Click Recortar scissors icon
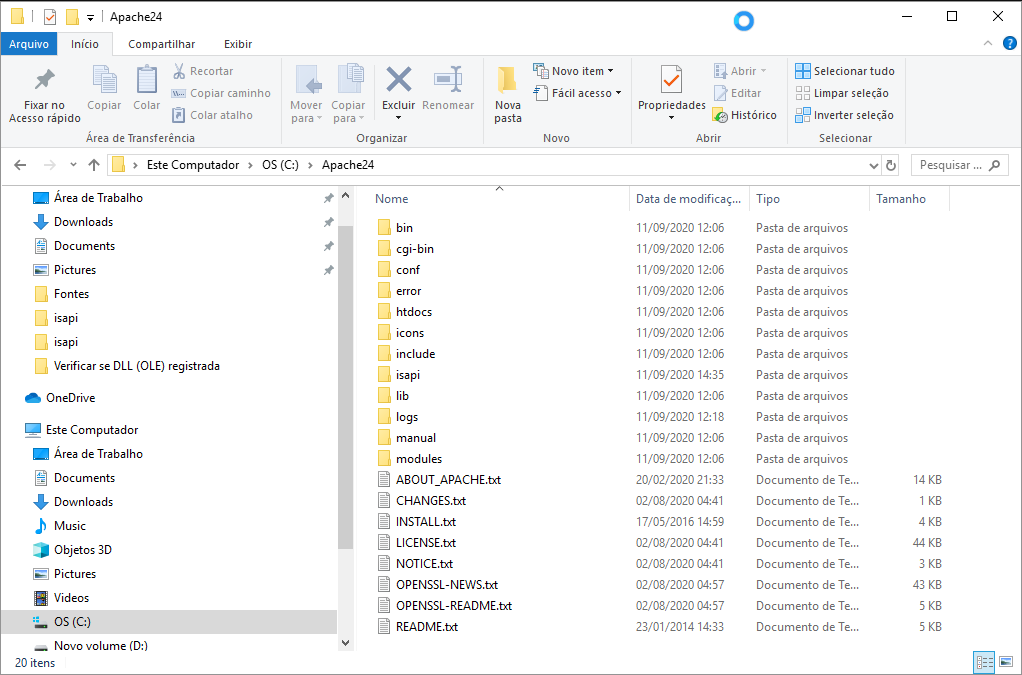 tap(179, 71)
